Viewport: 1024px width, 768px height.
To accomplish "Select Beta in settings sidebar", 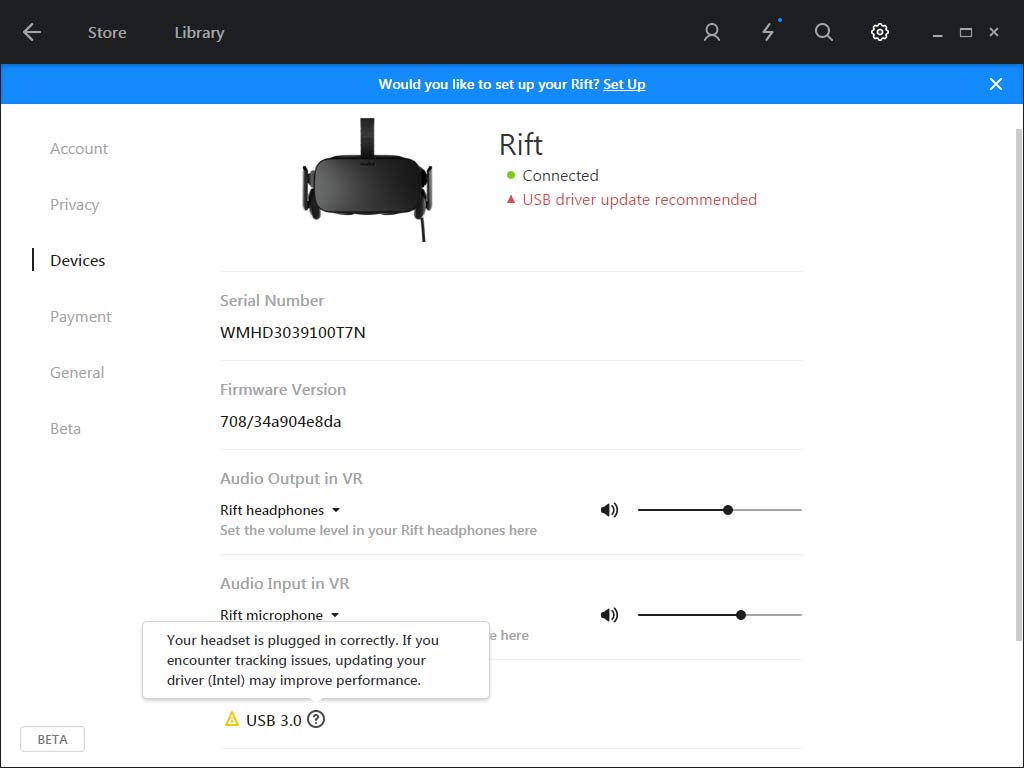I will (x=65, y=429).
